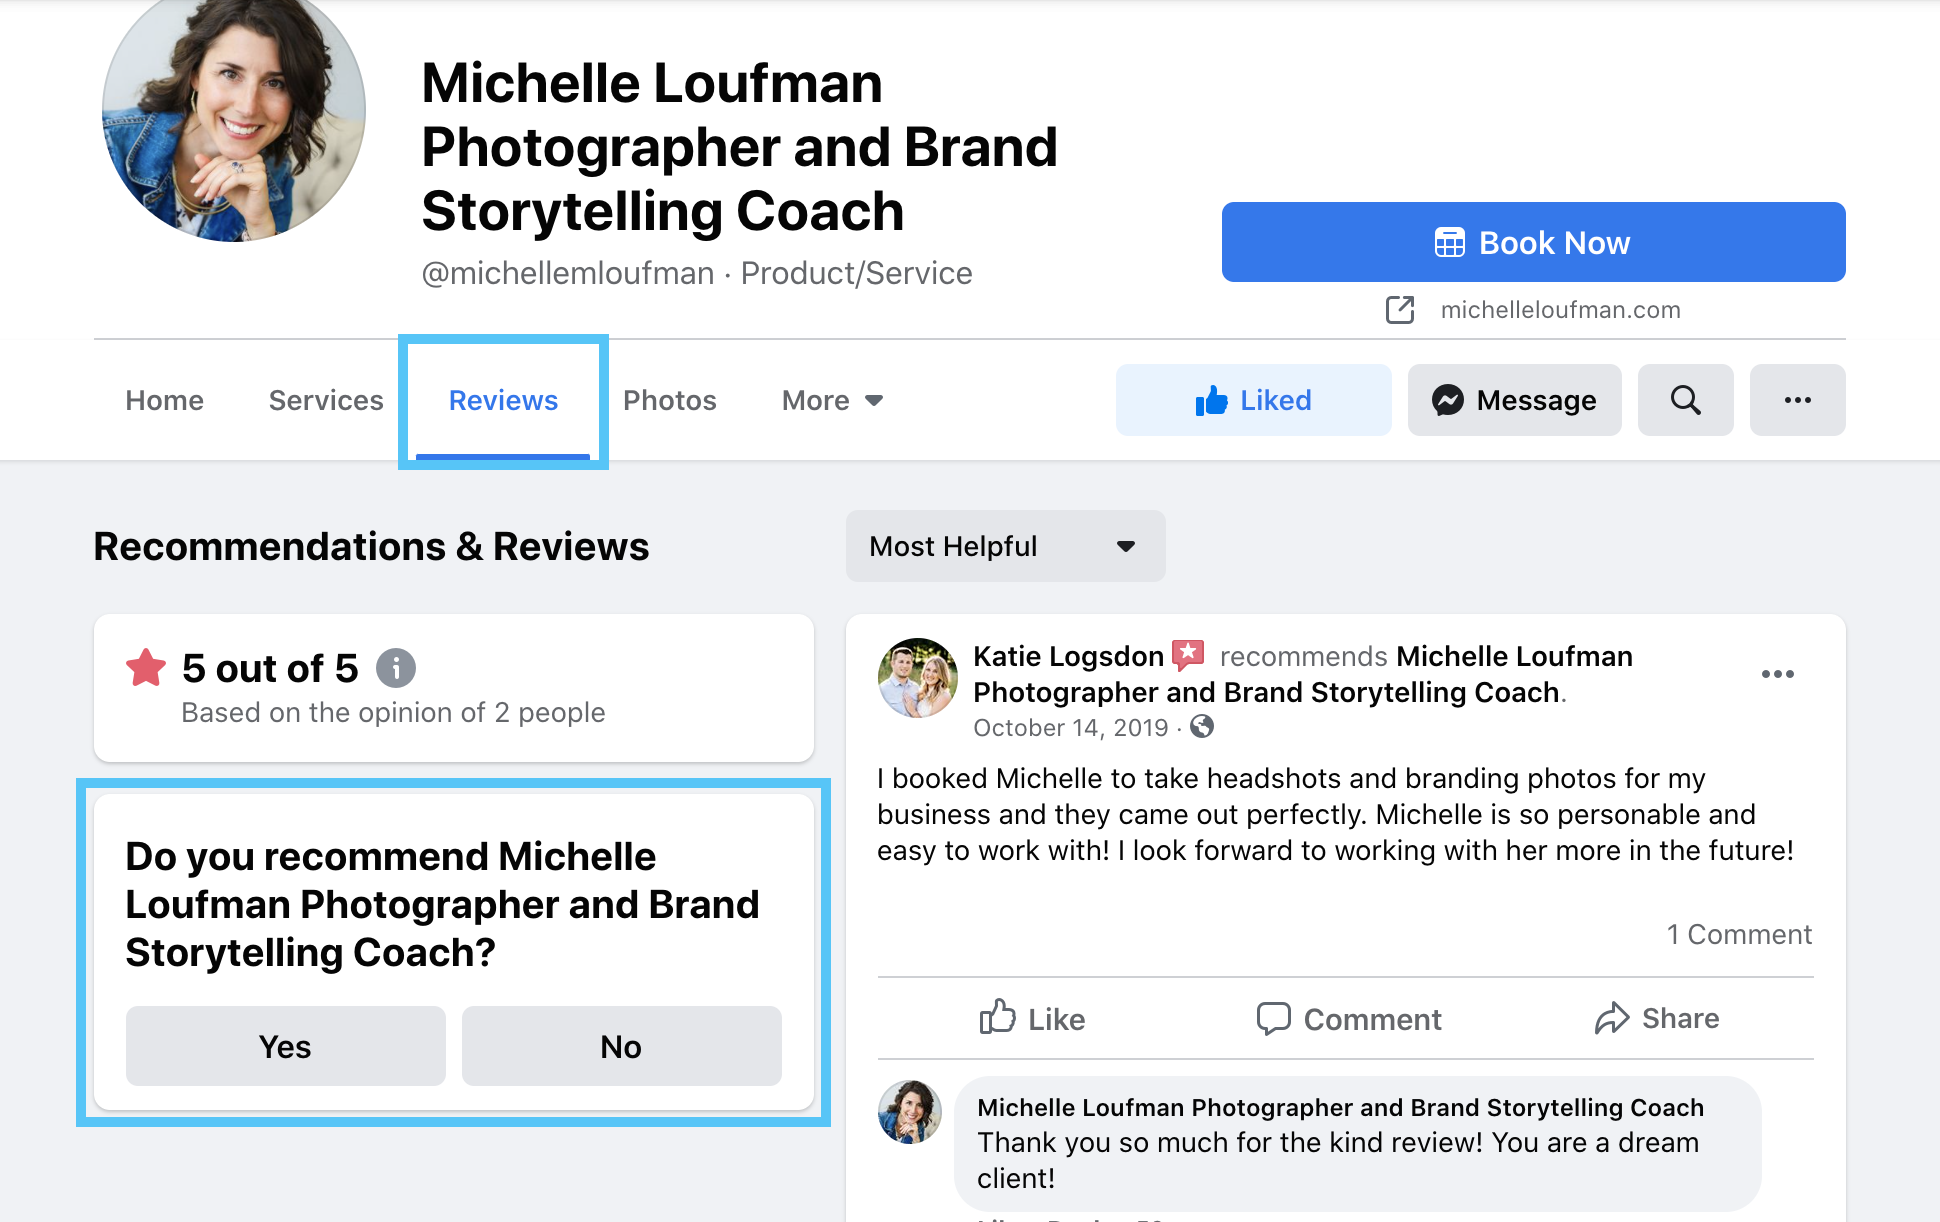Click the external link icon beside michelleloufman.com
Screen dimensions: 1940x1222
[1401, 310]
